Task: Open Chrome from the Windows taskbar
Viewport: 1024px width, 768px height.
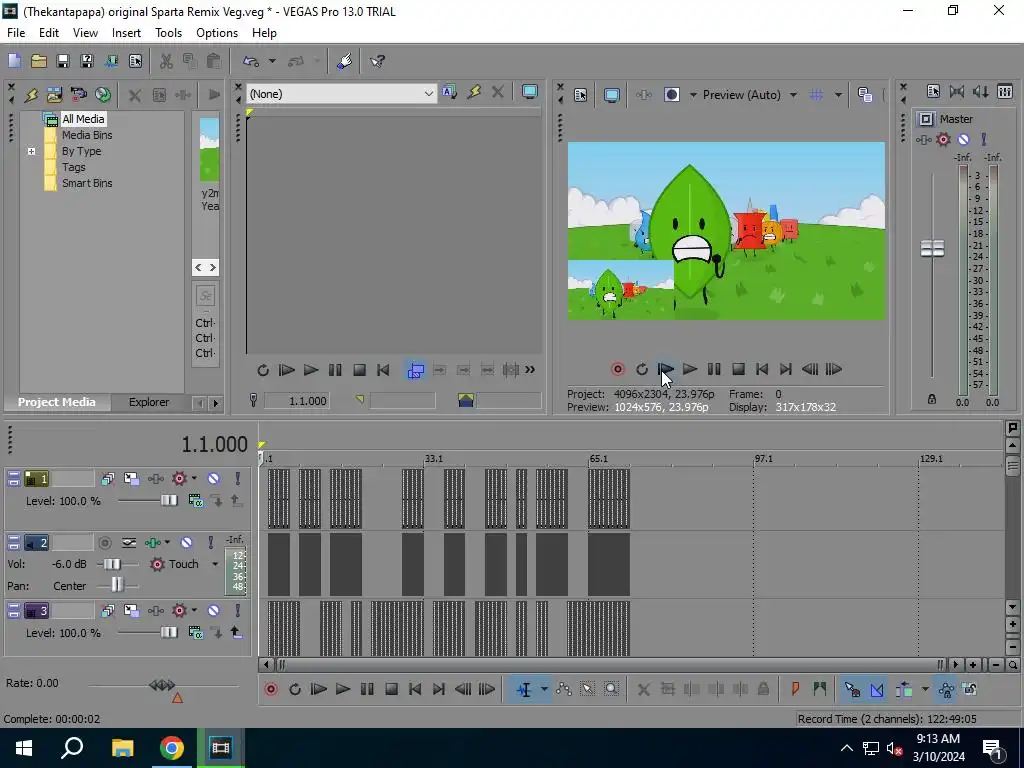Action: [x=172, y=748]
